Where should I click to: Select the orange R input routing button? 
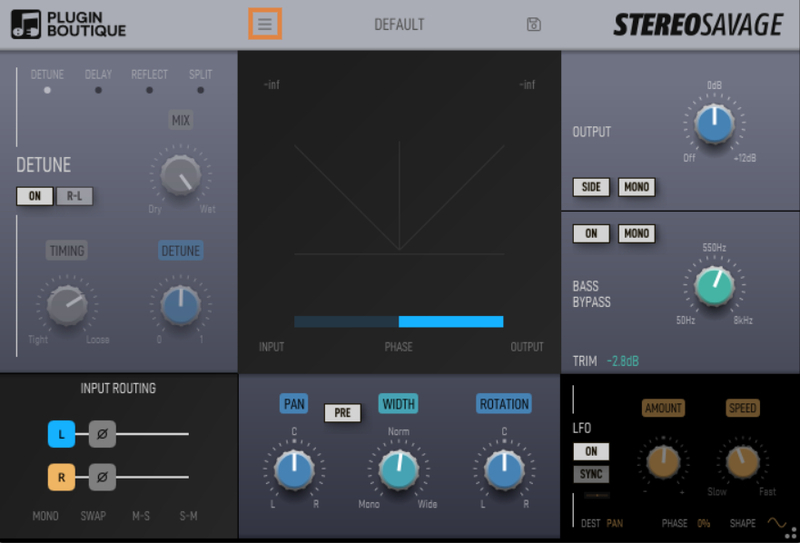point(61,477)
